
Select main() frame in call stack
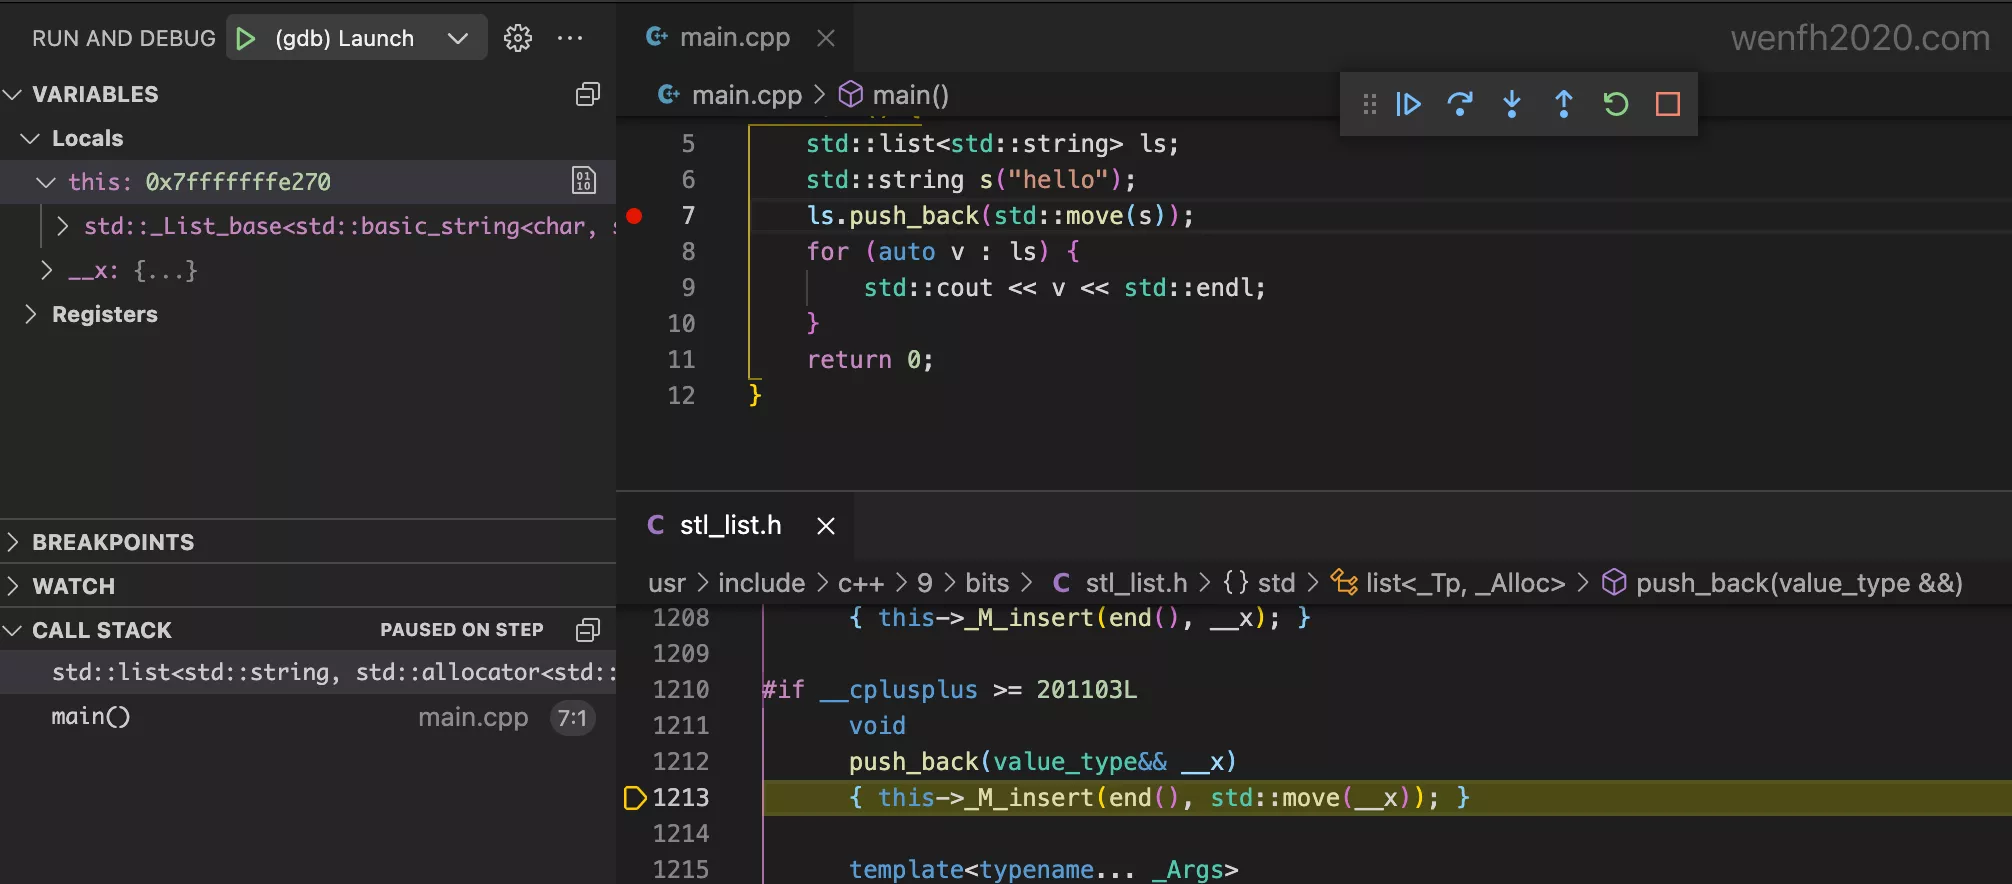coord(91,717)
